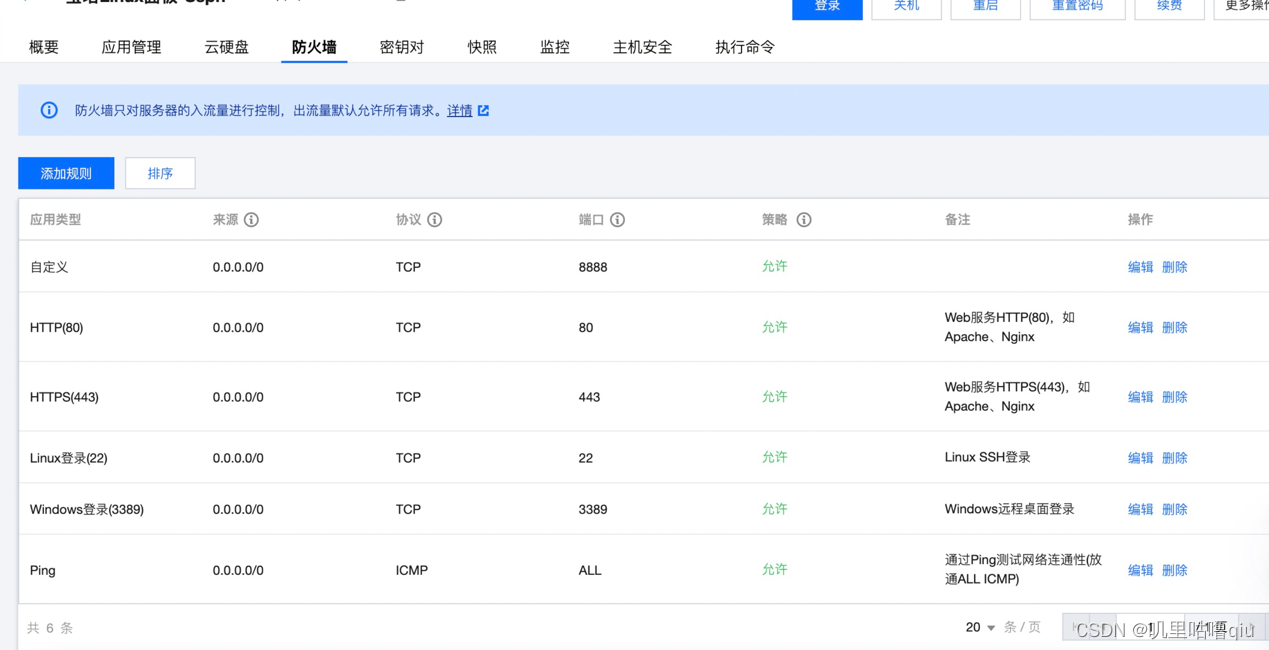Select the 防火墙 tab
1269x650 pixels.
coord(314,47)
